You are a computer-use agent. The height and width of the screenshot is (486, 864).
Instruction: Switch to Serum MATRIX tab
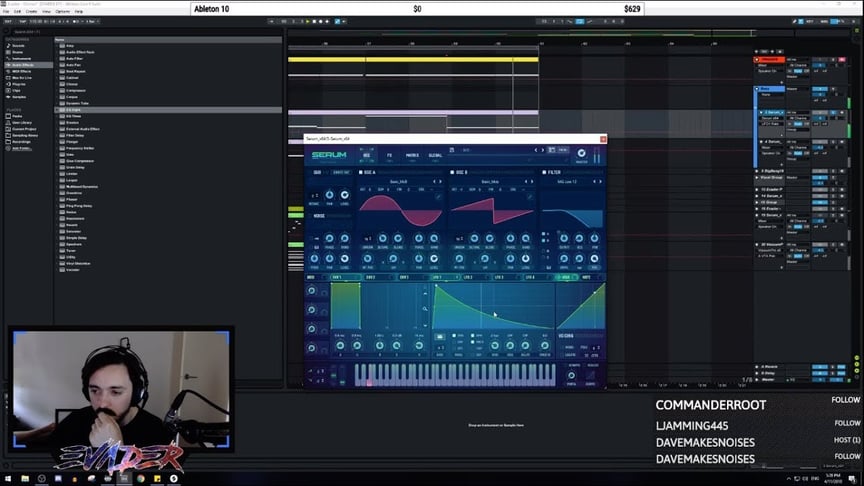[x=412, y=156]
